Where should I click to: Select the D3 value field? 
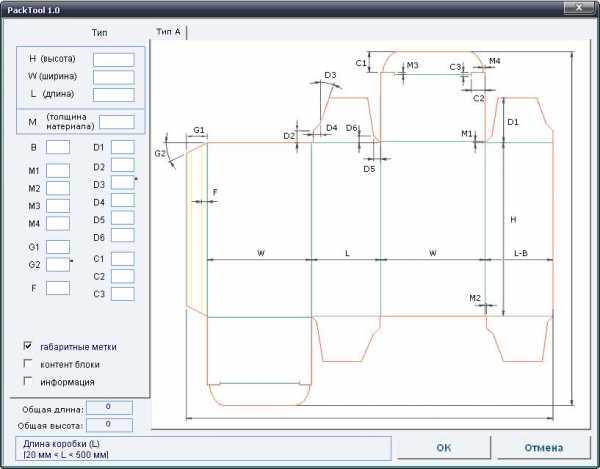tap(122, 183)
